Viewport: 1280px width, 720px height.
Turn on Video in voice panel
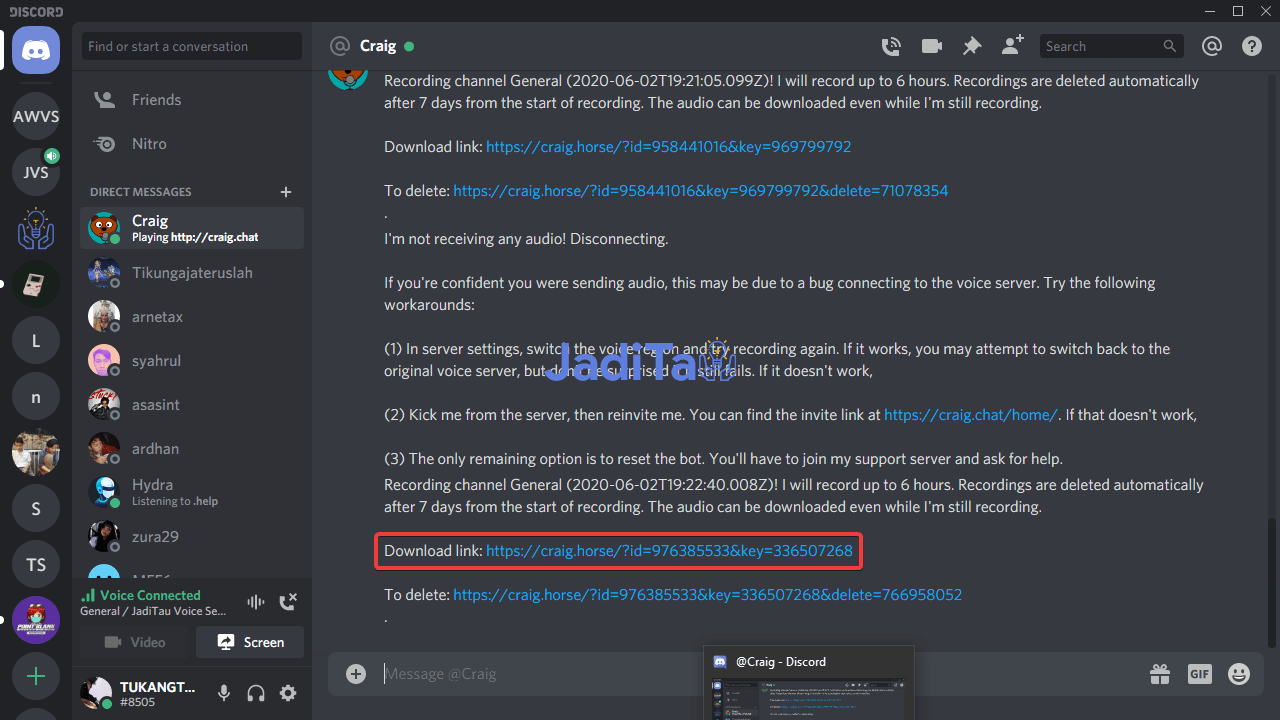coord(135,642)
